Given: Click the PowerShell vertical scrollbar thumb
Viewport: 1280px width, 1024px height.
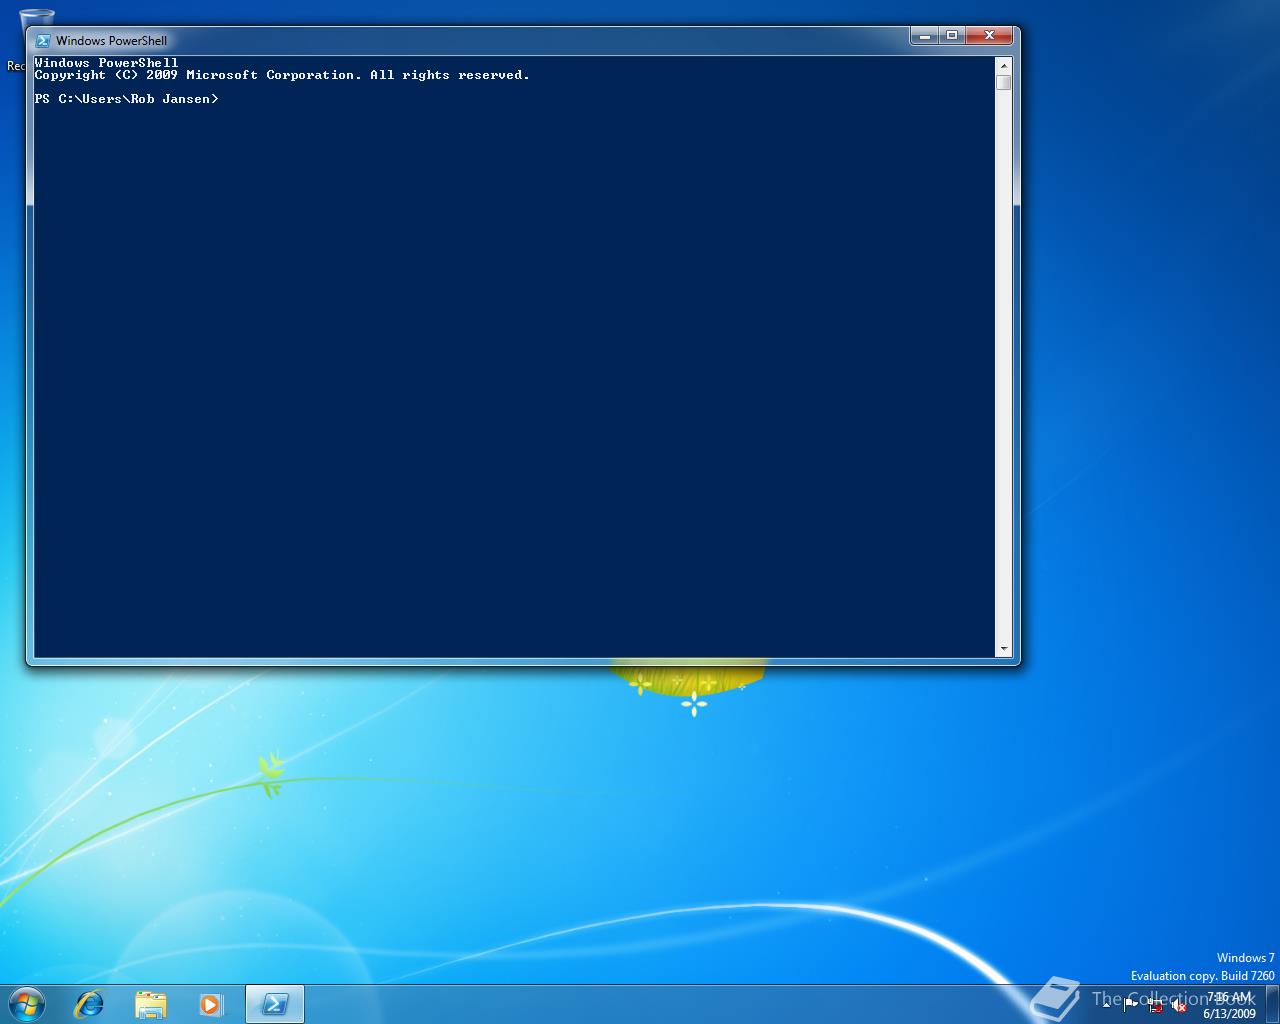Looking at the screenshot, I should click(1004, 82).
